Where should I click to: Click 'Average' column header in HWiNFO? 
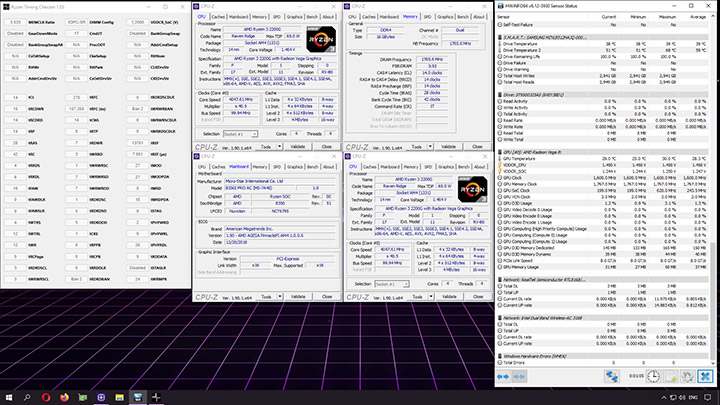[x=698, y=17]
